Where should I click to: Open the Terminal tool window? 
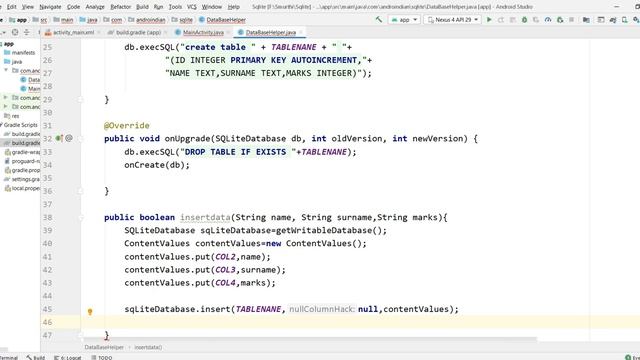8,357
